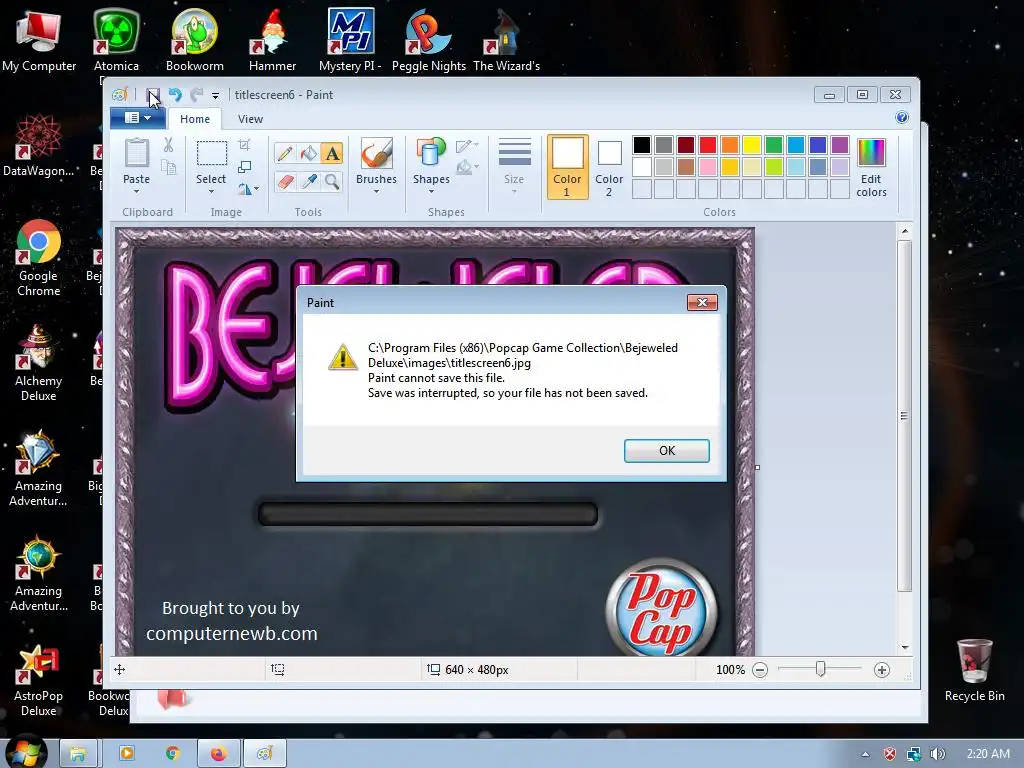Viewport: 1024px width, 768px height.
Task: Select the Color picker eyedropper tool
Action: coord(308,181)
